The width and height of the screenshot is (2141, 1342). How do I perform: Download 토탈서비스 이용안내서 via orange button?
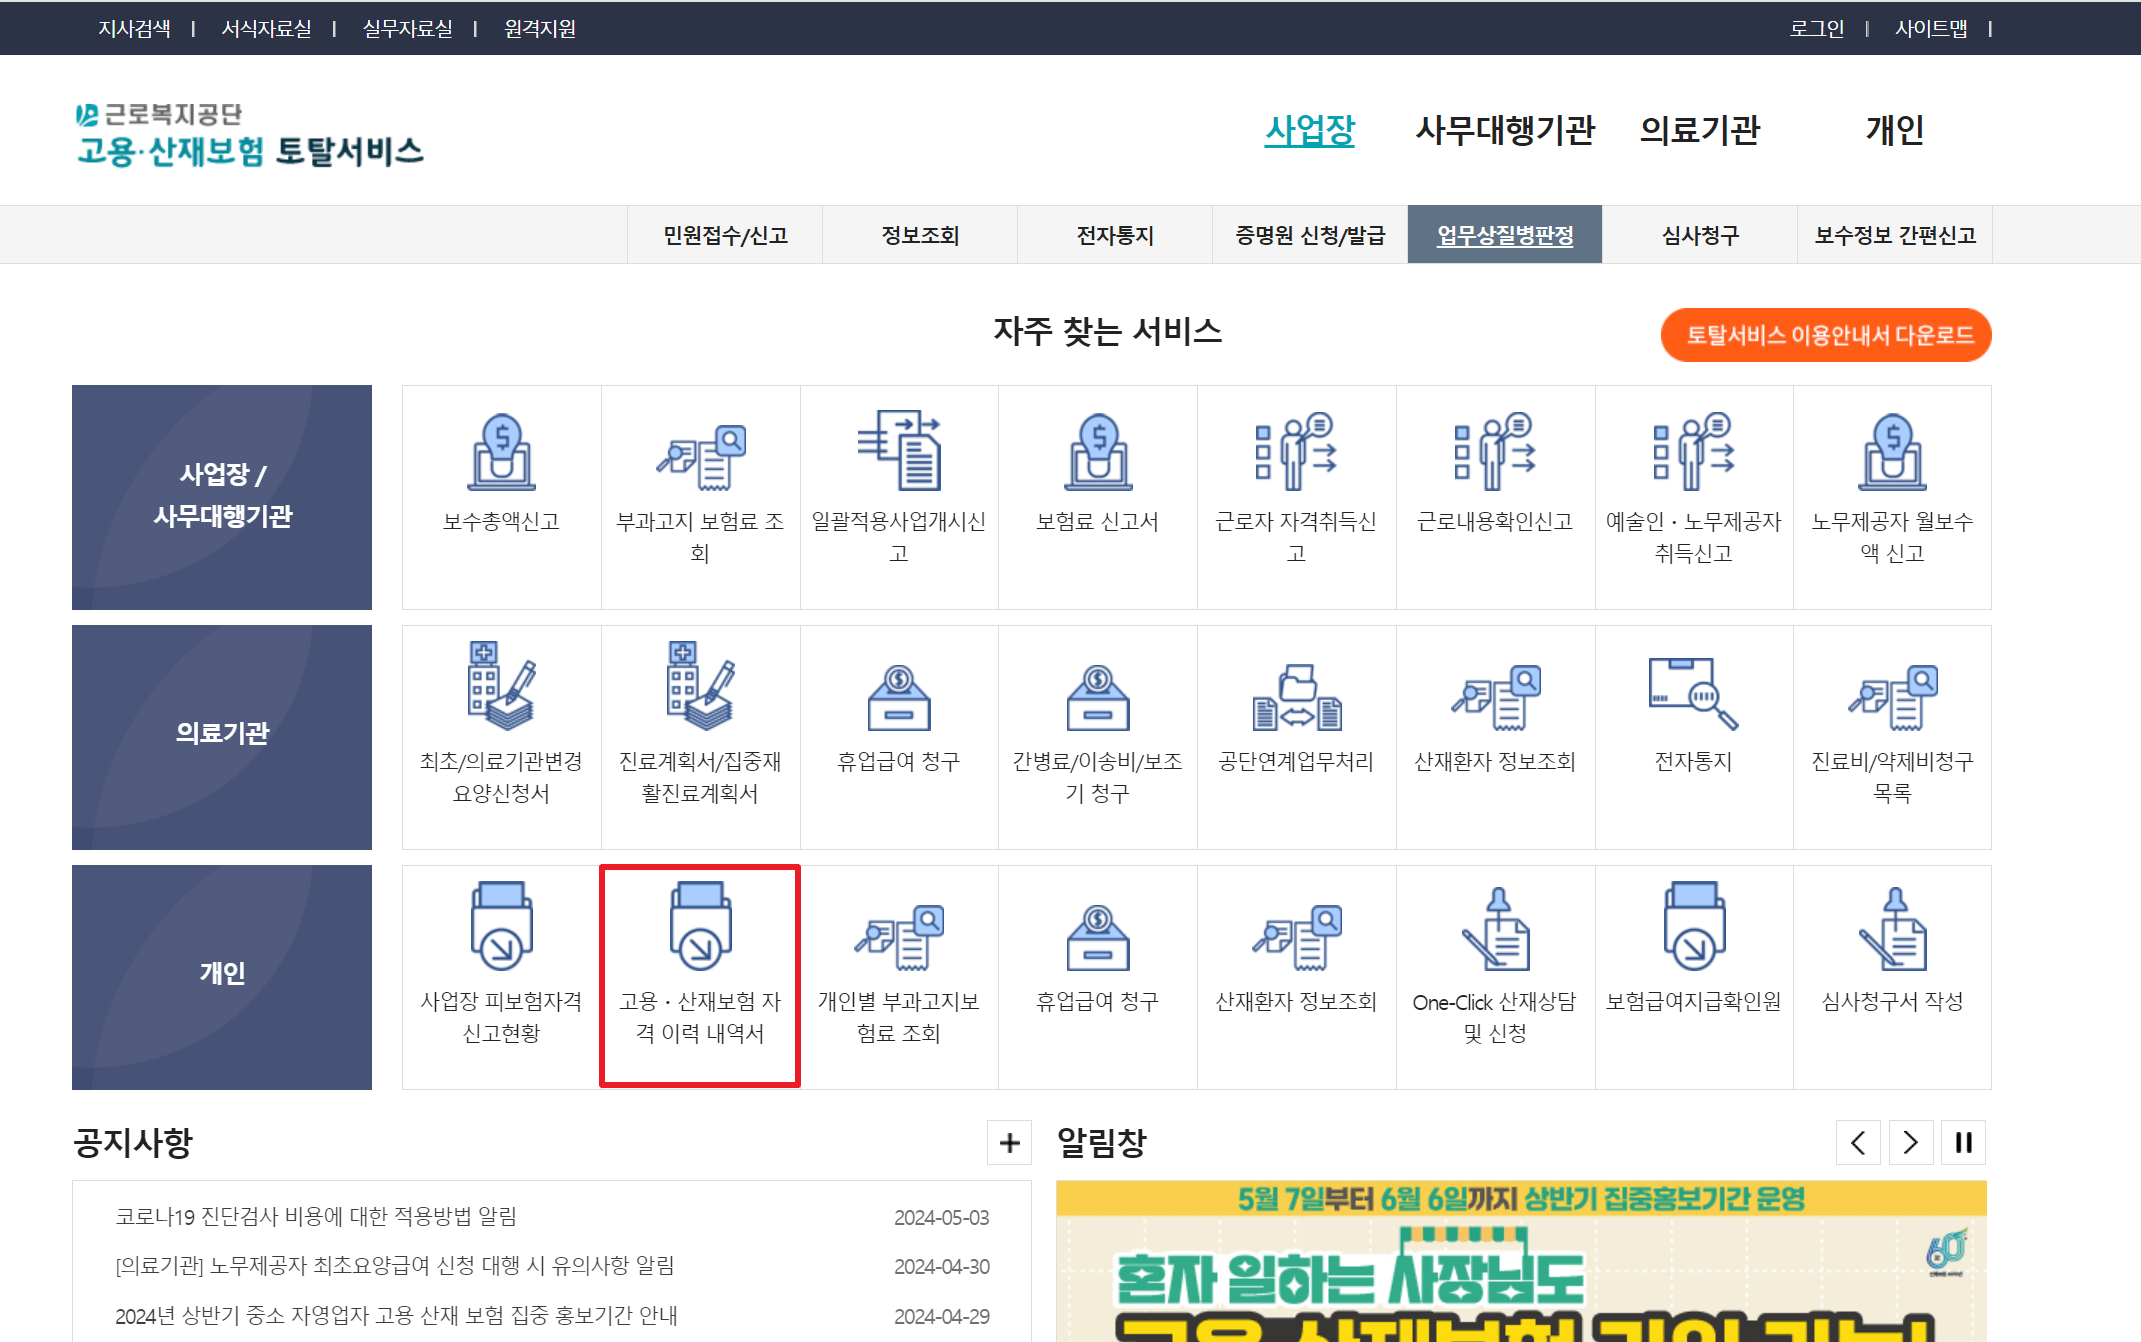click(1825, 335)
